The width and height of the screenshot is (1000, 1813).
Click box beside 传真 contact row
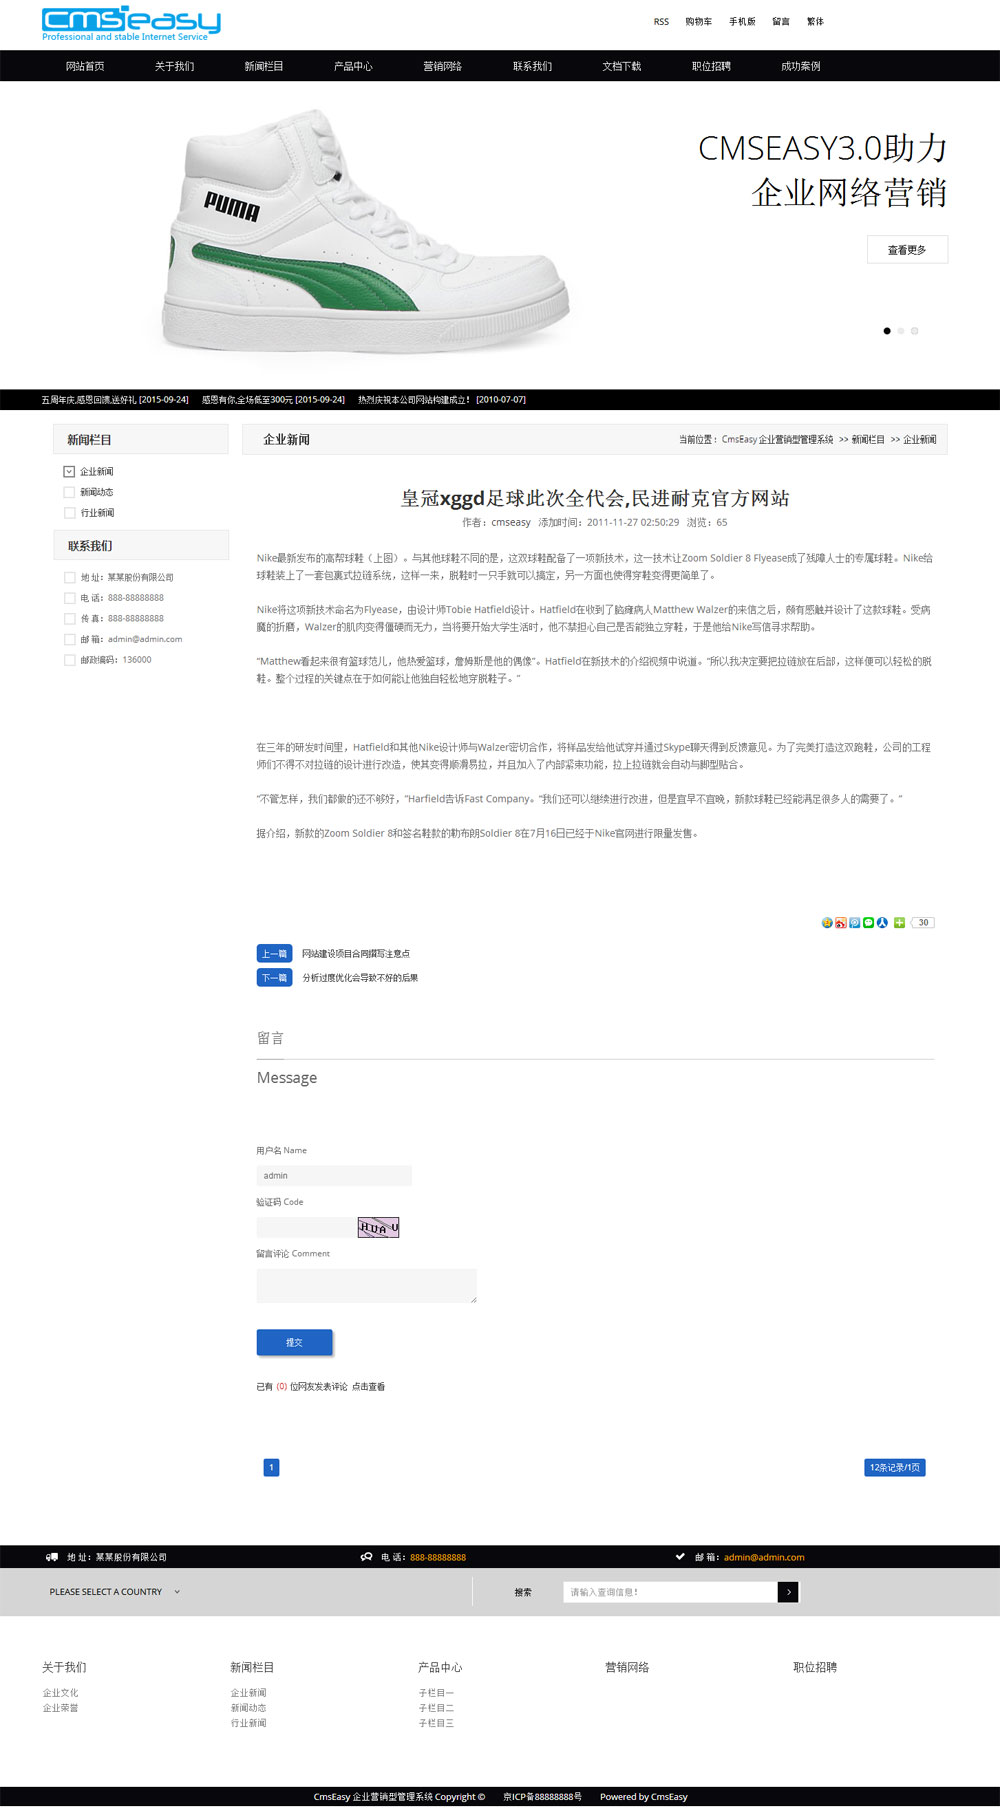pyautogui.click(x=69, y=618)
